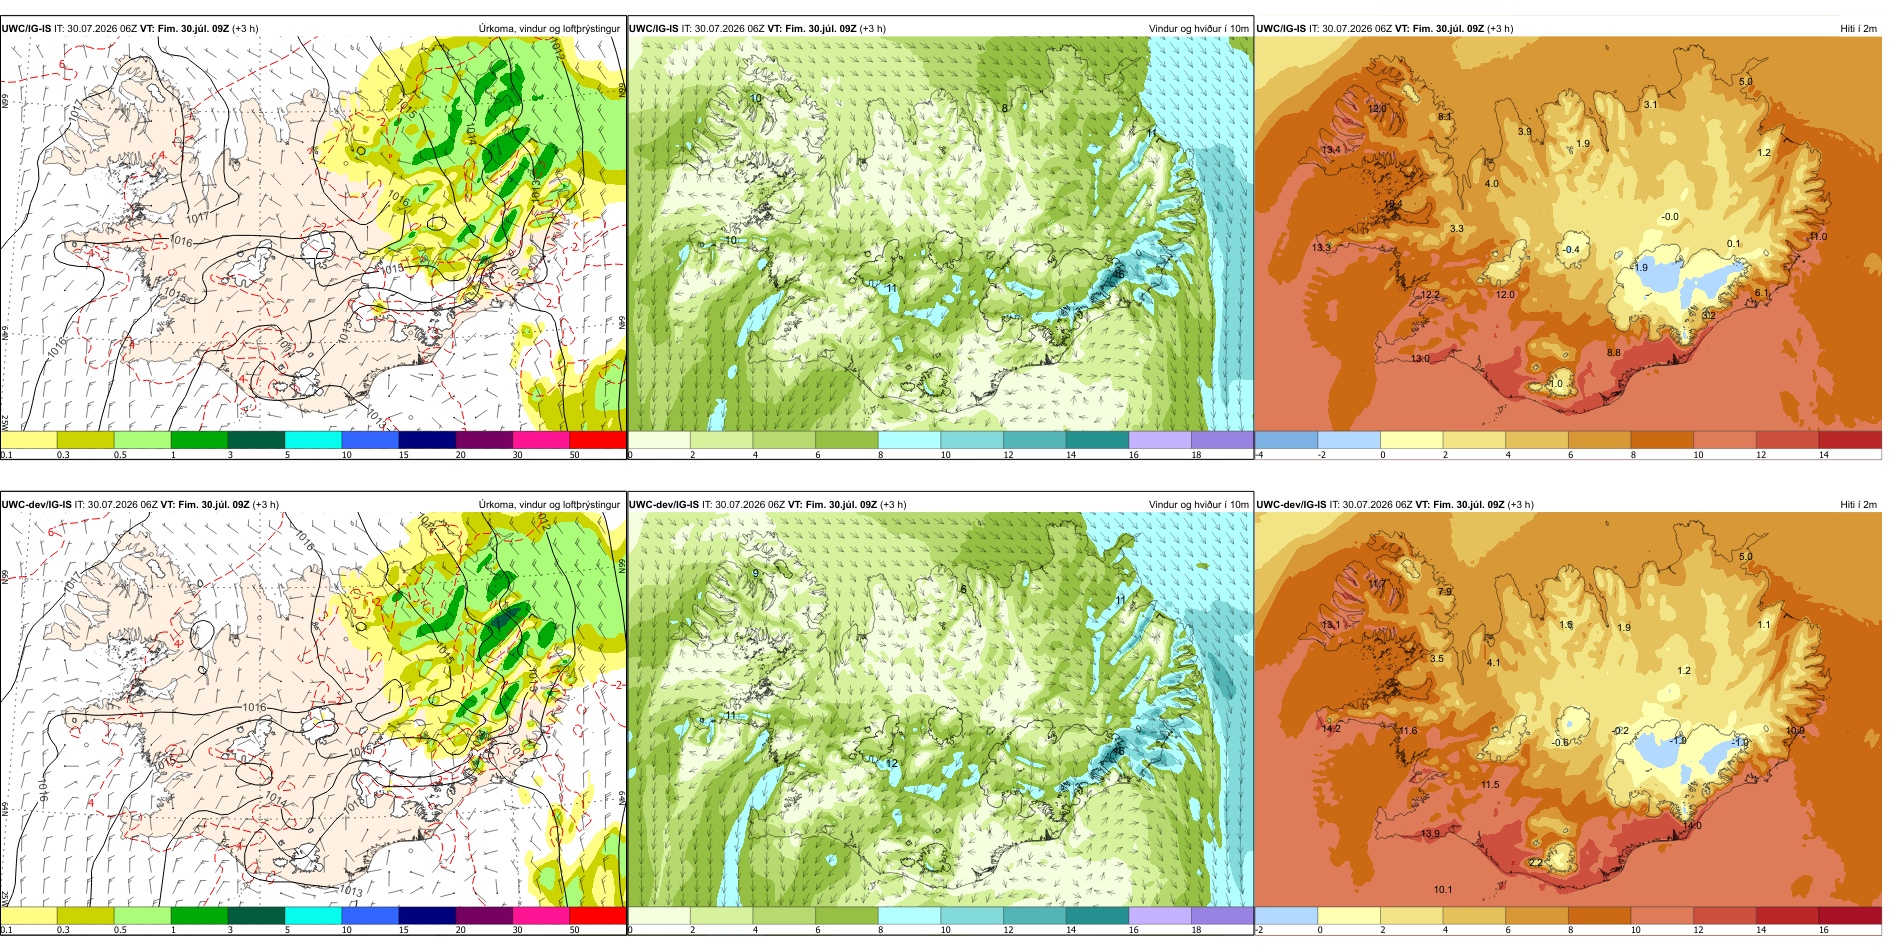The height and width of the screenshot is (950, 1900).
Task: Click the dark teal swatch in top wind legend
Action: coord(1097,440)
